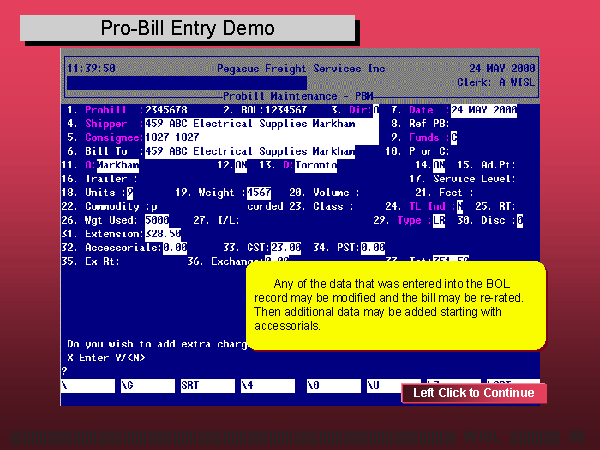The height and width of the screenshot is (450, 600).
Task: Click the Left Click to Continue button
Action: (x=474, y=393)
